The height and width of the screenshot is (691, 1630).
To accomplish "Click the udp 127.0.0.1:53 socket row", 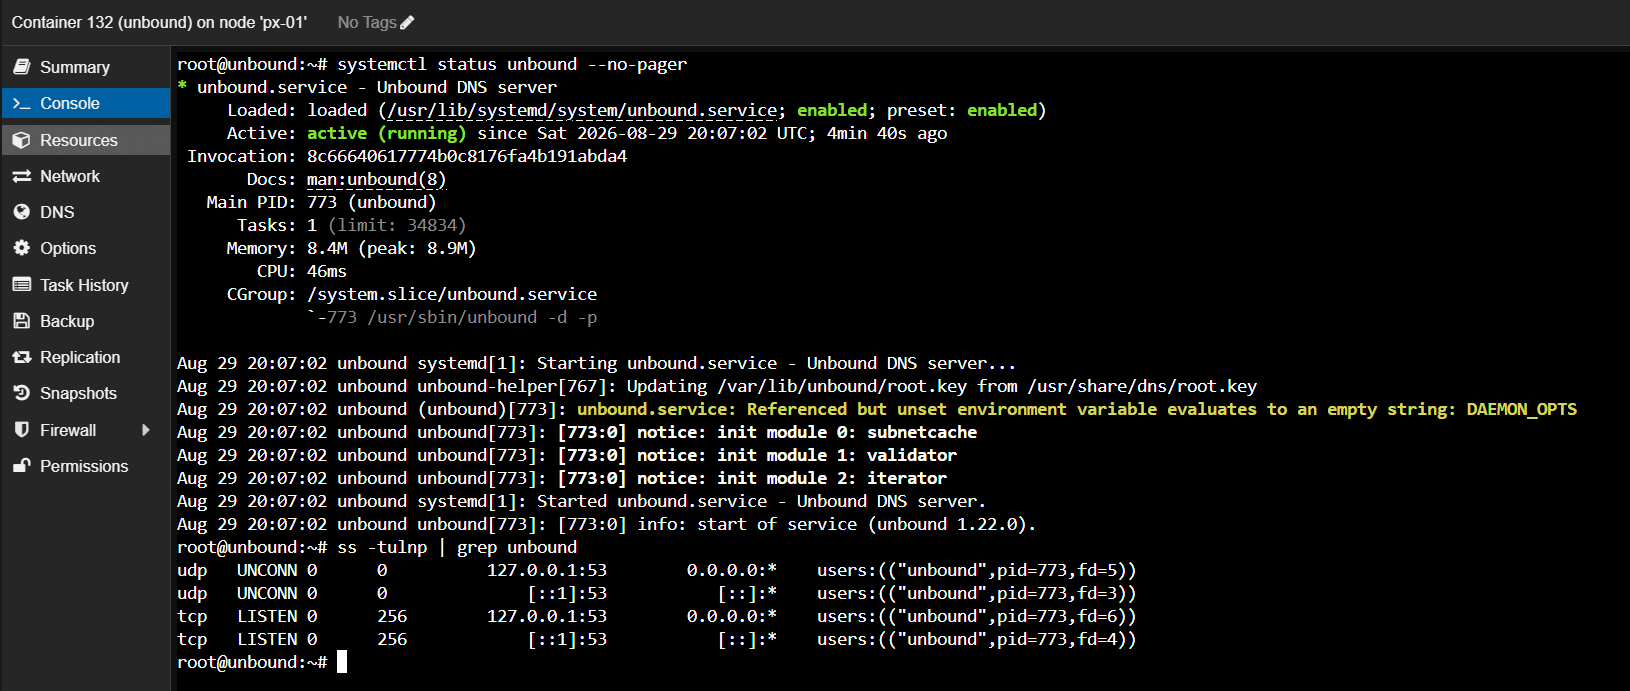I will click(657, 570).
